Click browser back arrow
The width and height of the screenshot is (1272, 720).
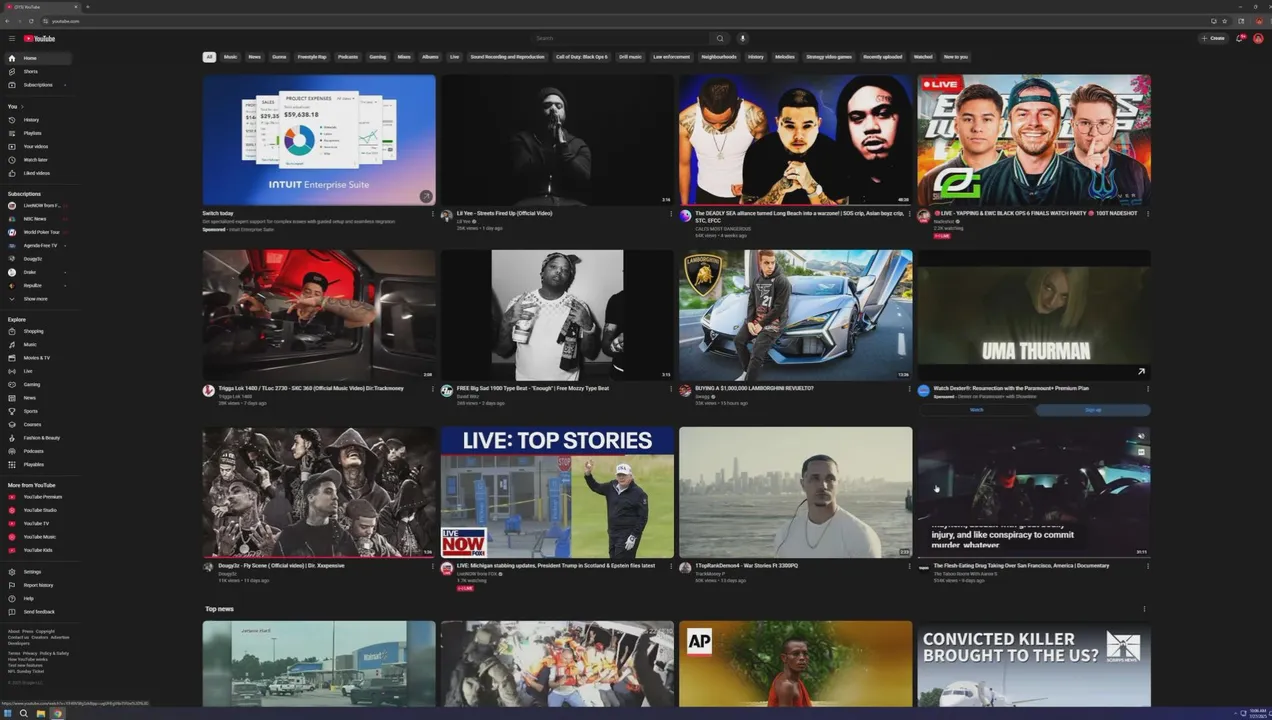[x=7, y=21]
